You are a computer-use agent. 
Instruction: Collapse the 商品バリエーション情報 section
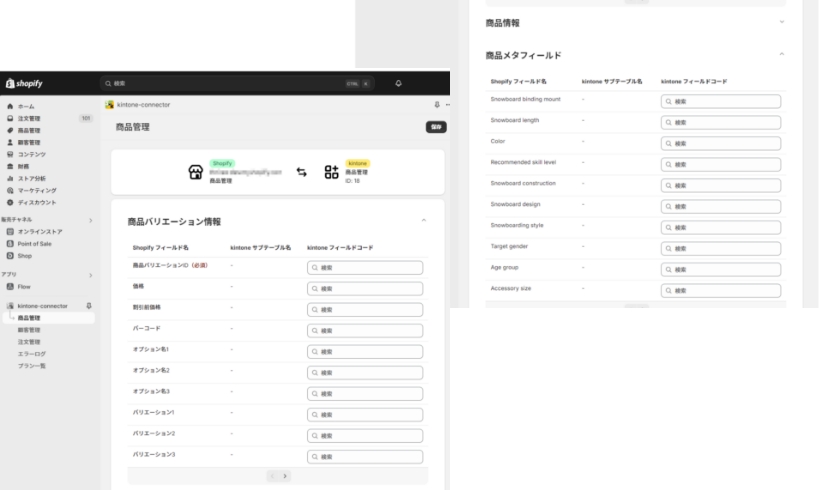[x=422, y=220]
